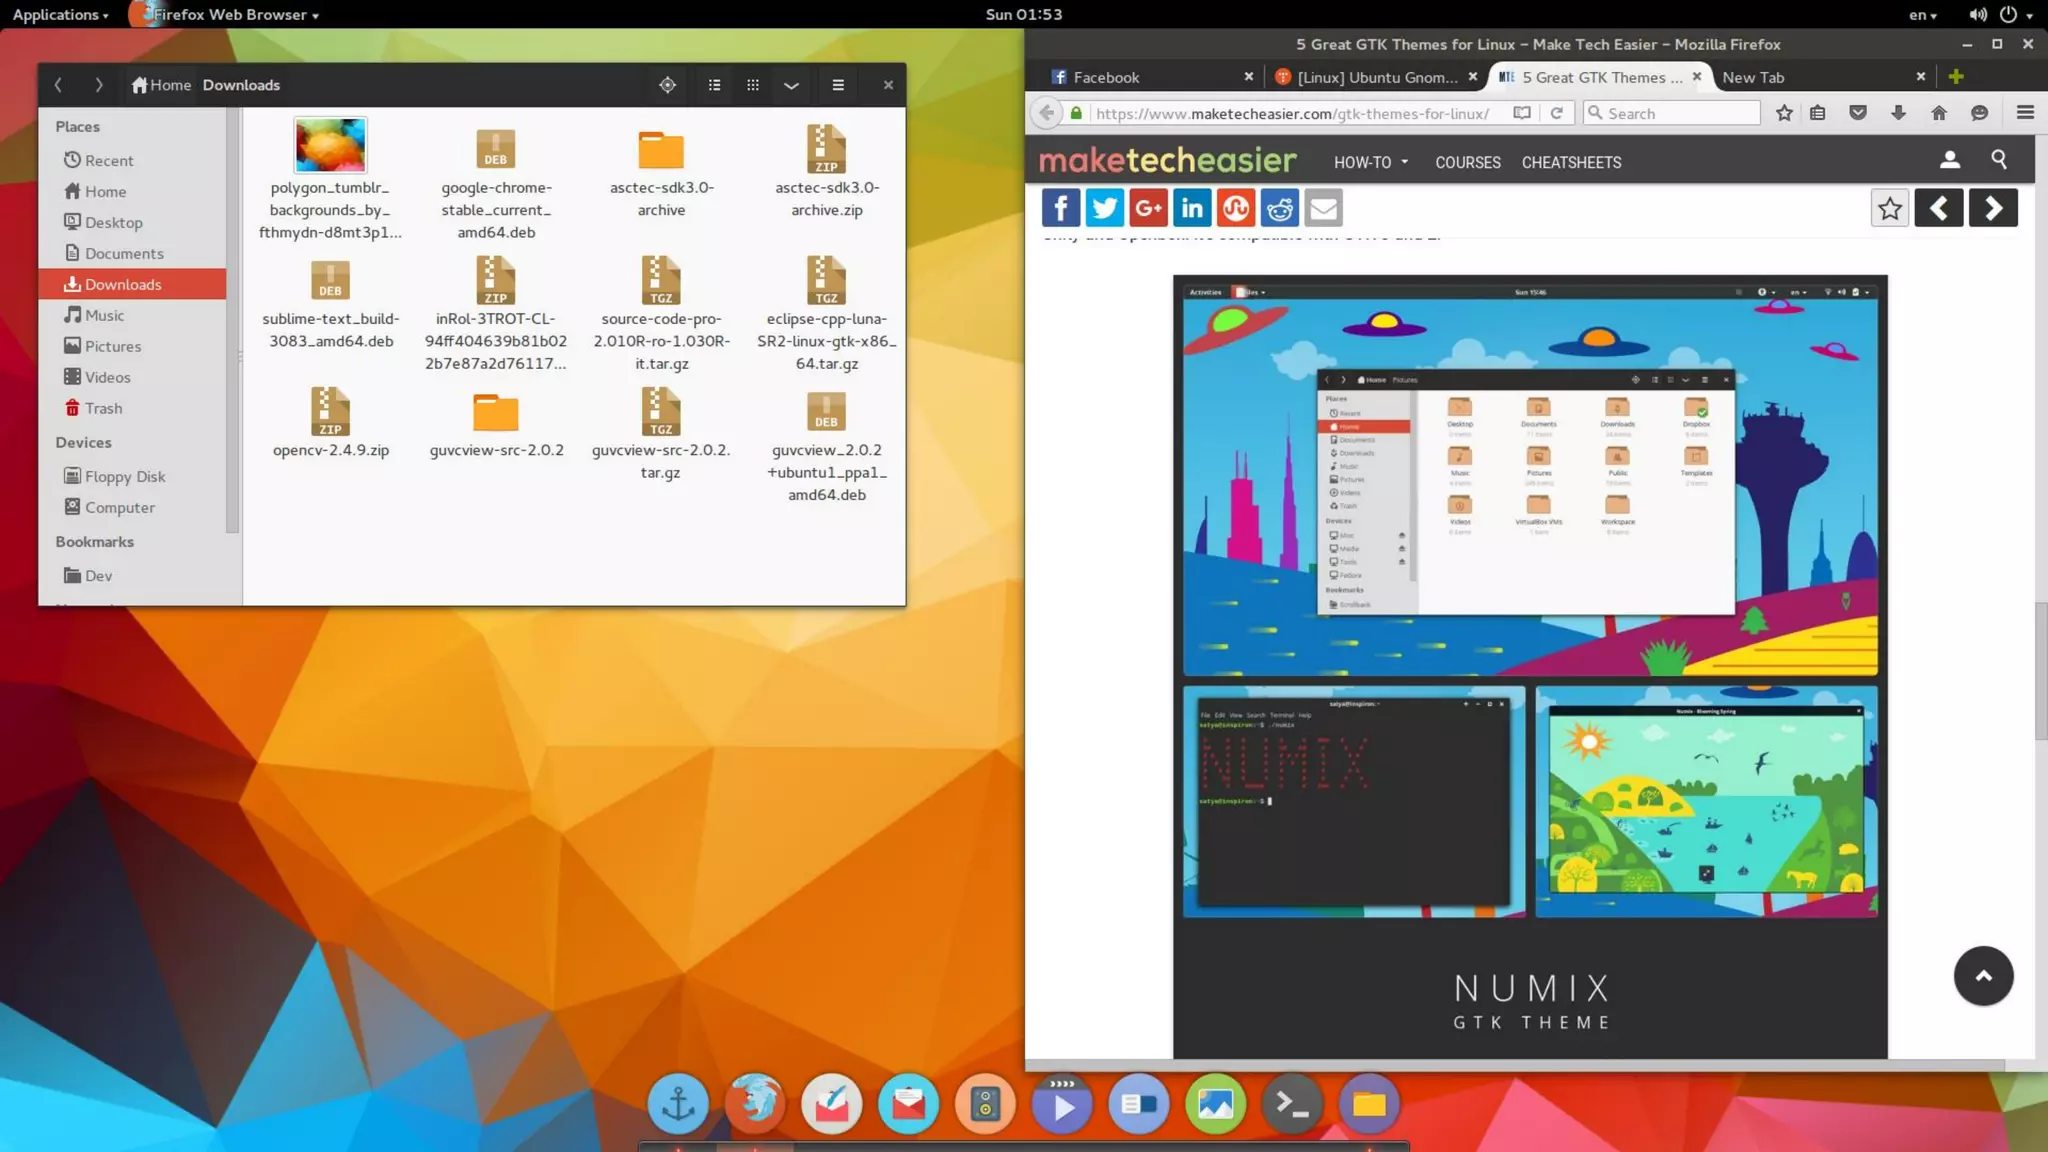This screenshot has height=1152, width=2048.
Task: Switch to [Linux] Ubuntu Gnome tab
Action: [x=1376, y=77]
